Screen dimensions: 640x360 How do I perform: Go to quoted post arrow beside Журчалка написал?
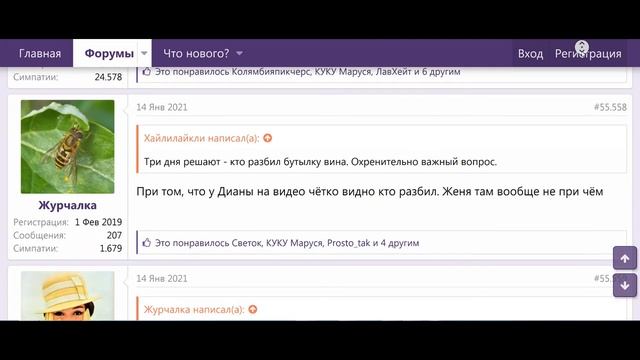click(253, 309)
